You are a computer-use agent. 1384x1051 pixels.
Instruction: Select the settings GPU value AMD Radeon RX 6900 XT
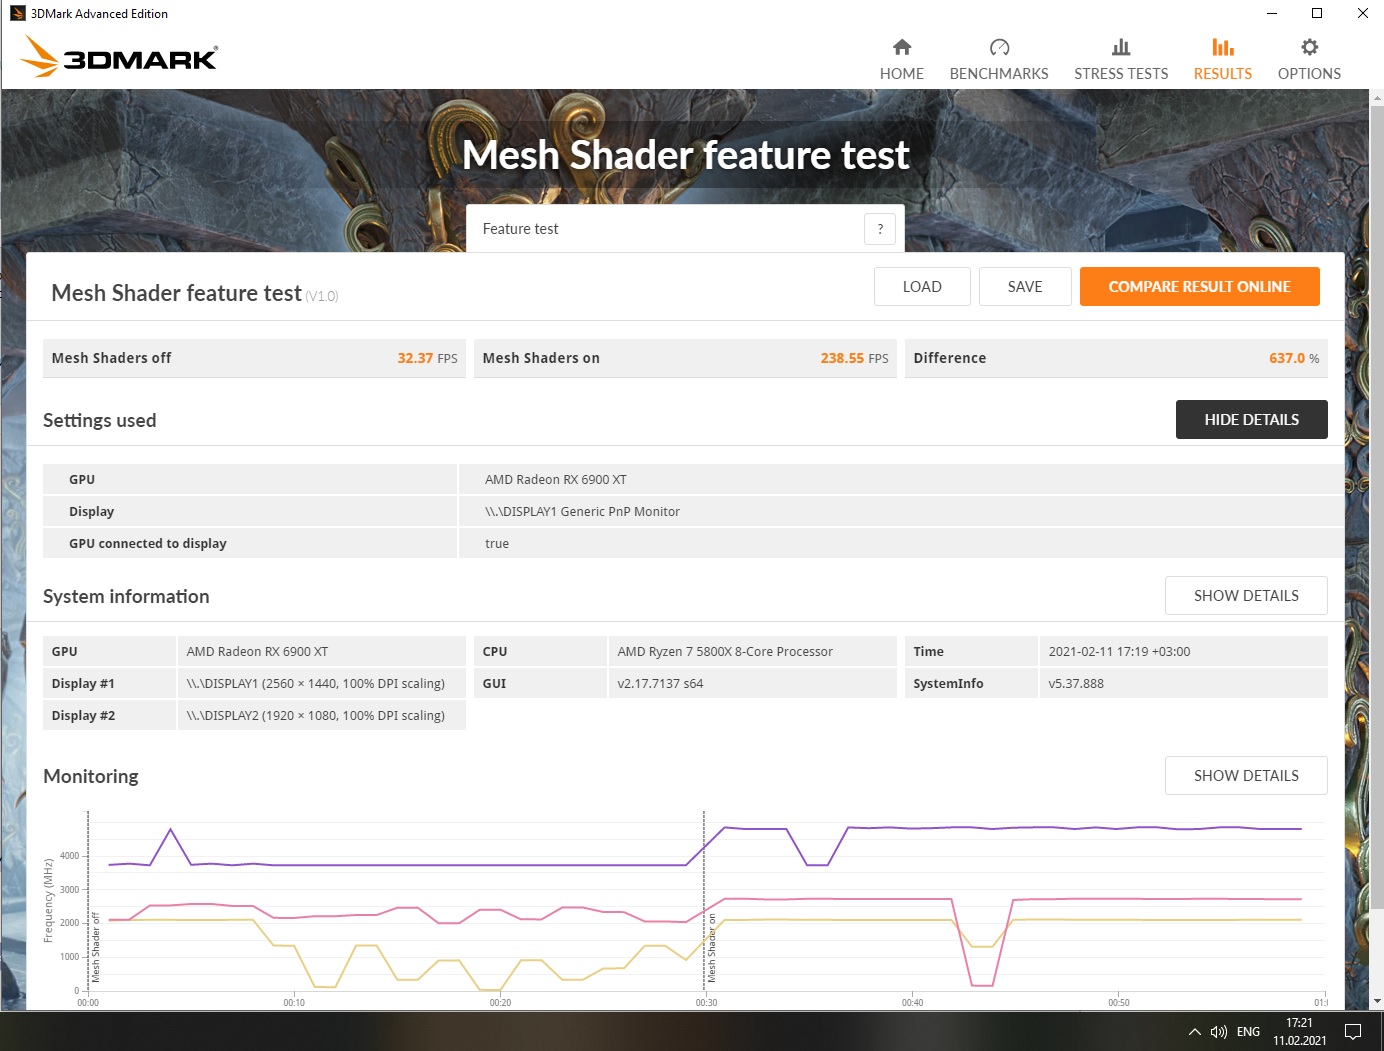pyautogui.click(x=556, y=480)
